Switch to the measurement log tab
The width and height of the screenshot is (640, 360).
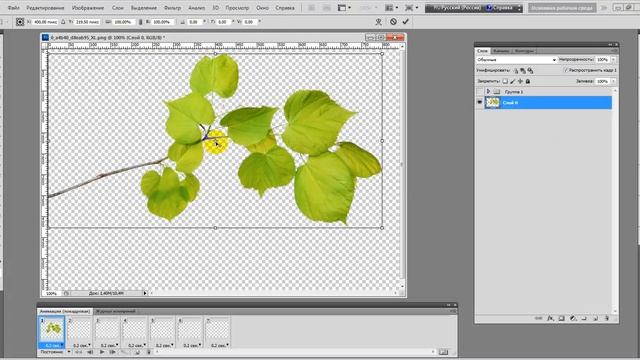pos(116,311)
